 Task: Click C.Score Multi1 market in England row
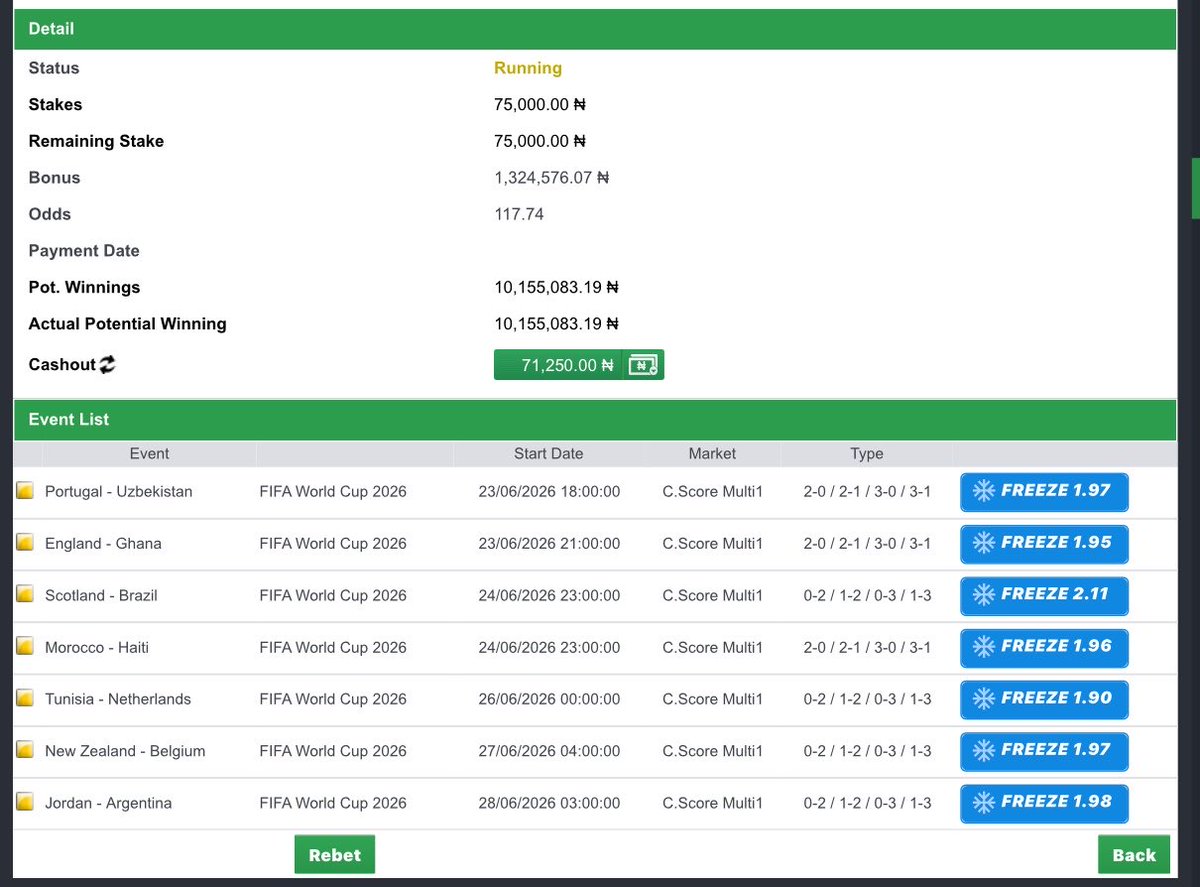(x=713, y=543)
